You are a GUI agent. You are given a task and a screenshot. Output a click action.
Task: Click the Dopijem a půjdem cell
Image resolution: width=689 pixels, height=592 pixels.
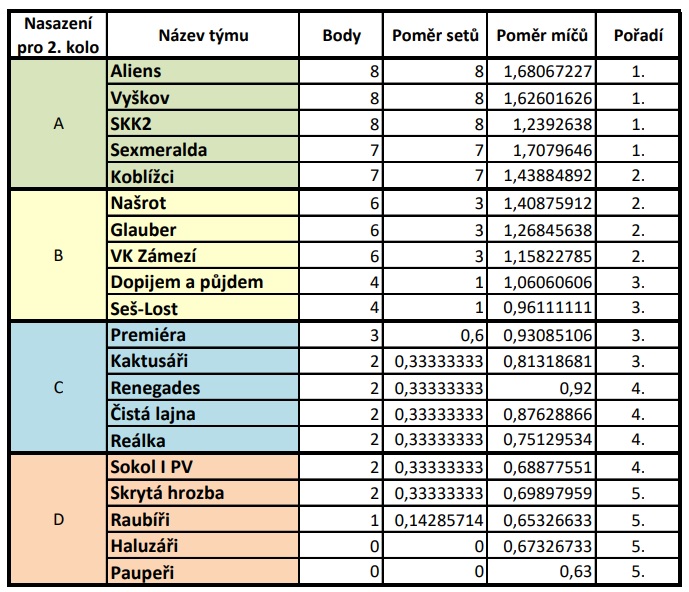(x=203, y=282)
